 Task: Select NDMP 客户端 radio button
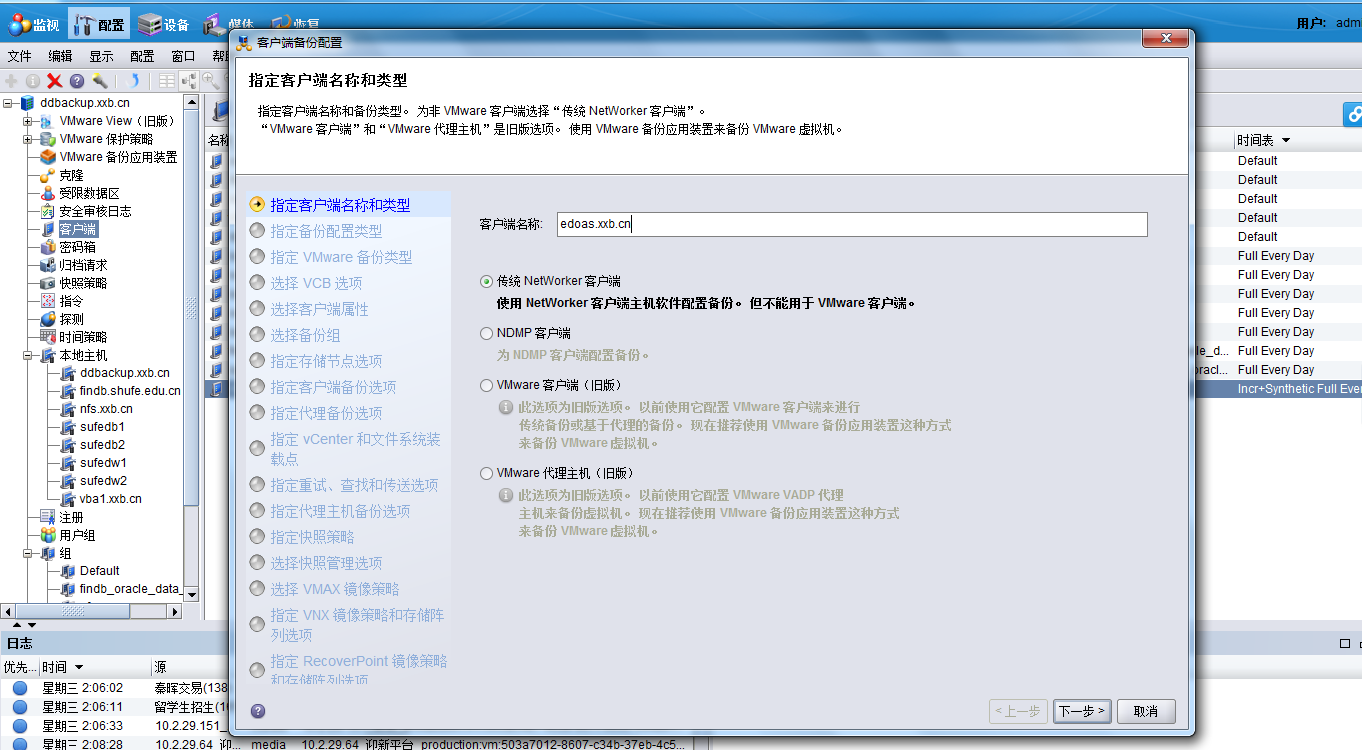point(487,333)
